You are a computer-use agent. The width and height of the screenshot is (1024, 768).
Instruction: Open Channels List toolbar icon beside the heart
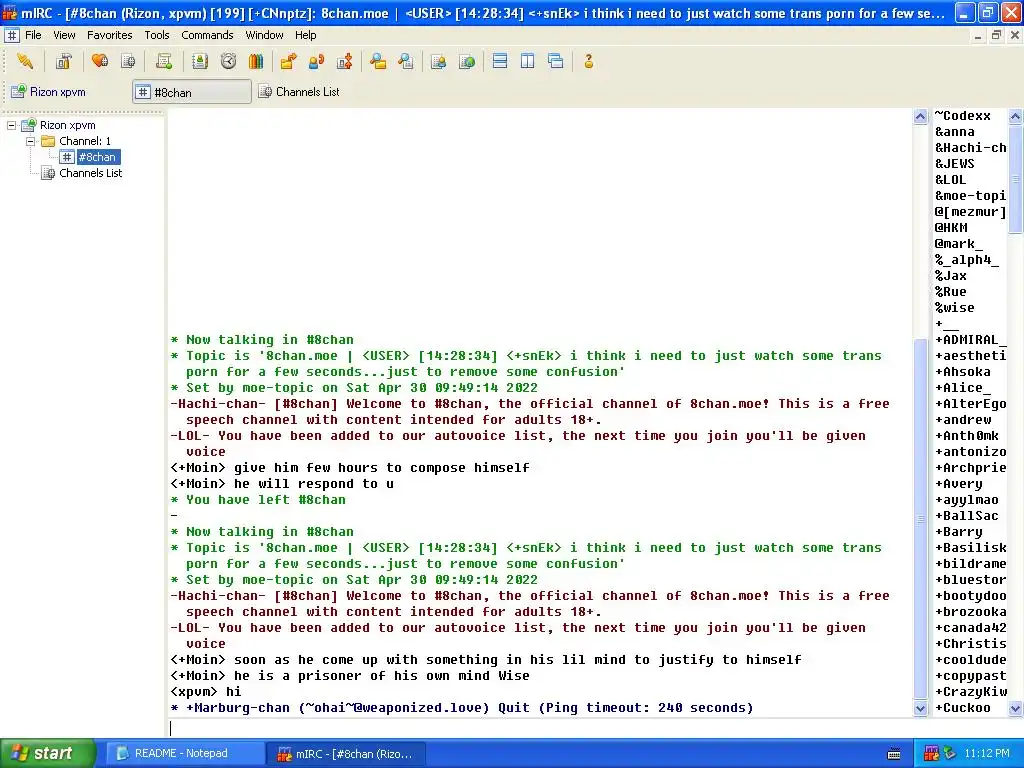pyautogui.click(x=128, y=61)
